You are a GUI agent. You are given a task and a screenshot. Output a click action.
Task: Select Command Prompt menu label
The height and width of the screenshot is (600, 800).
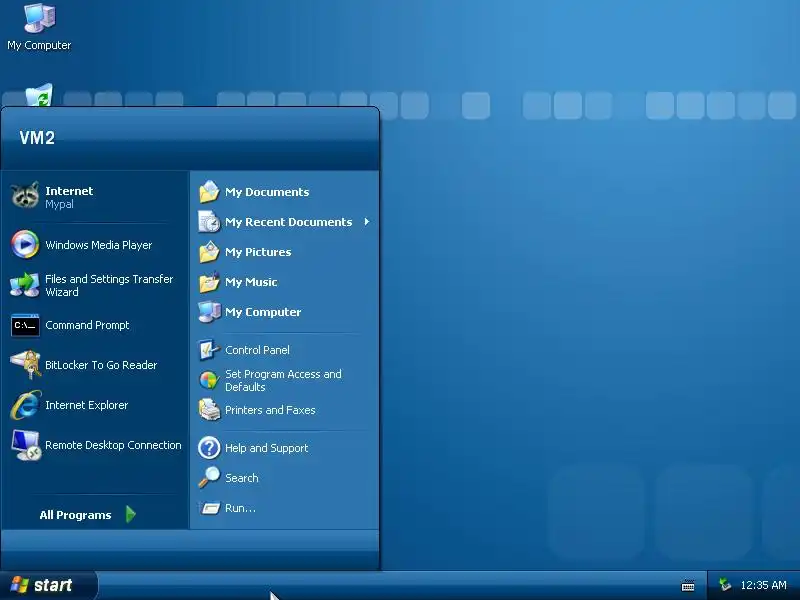(x=87, y=325)
